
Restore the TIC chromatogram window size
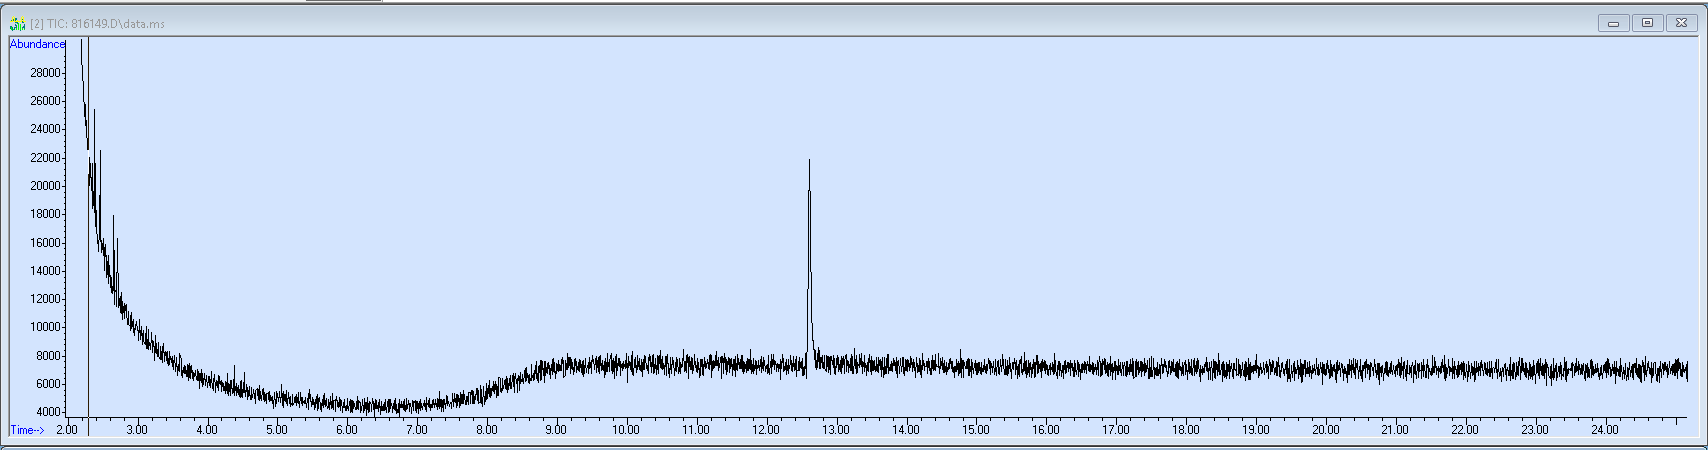click(x=1647, y=23)
